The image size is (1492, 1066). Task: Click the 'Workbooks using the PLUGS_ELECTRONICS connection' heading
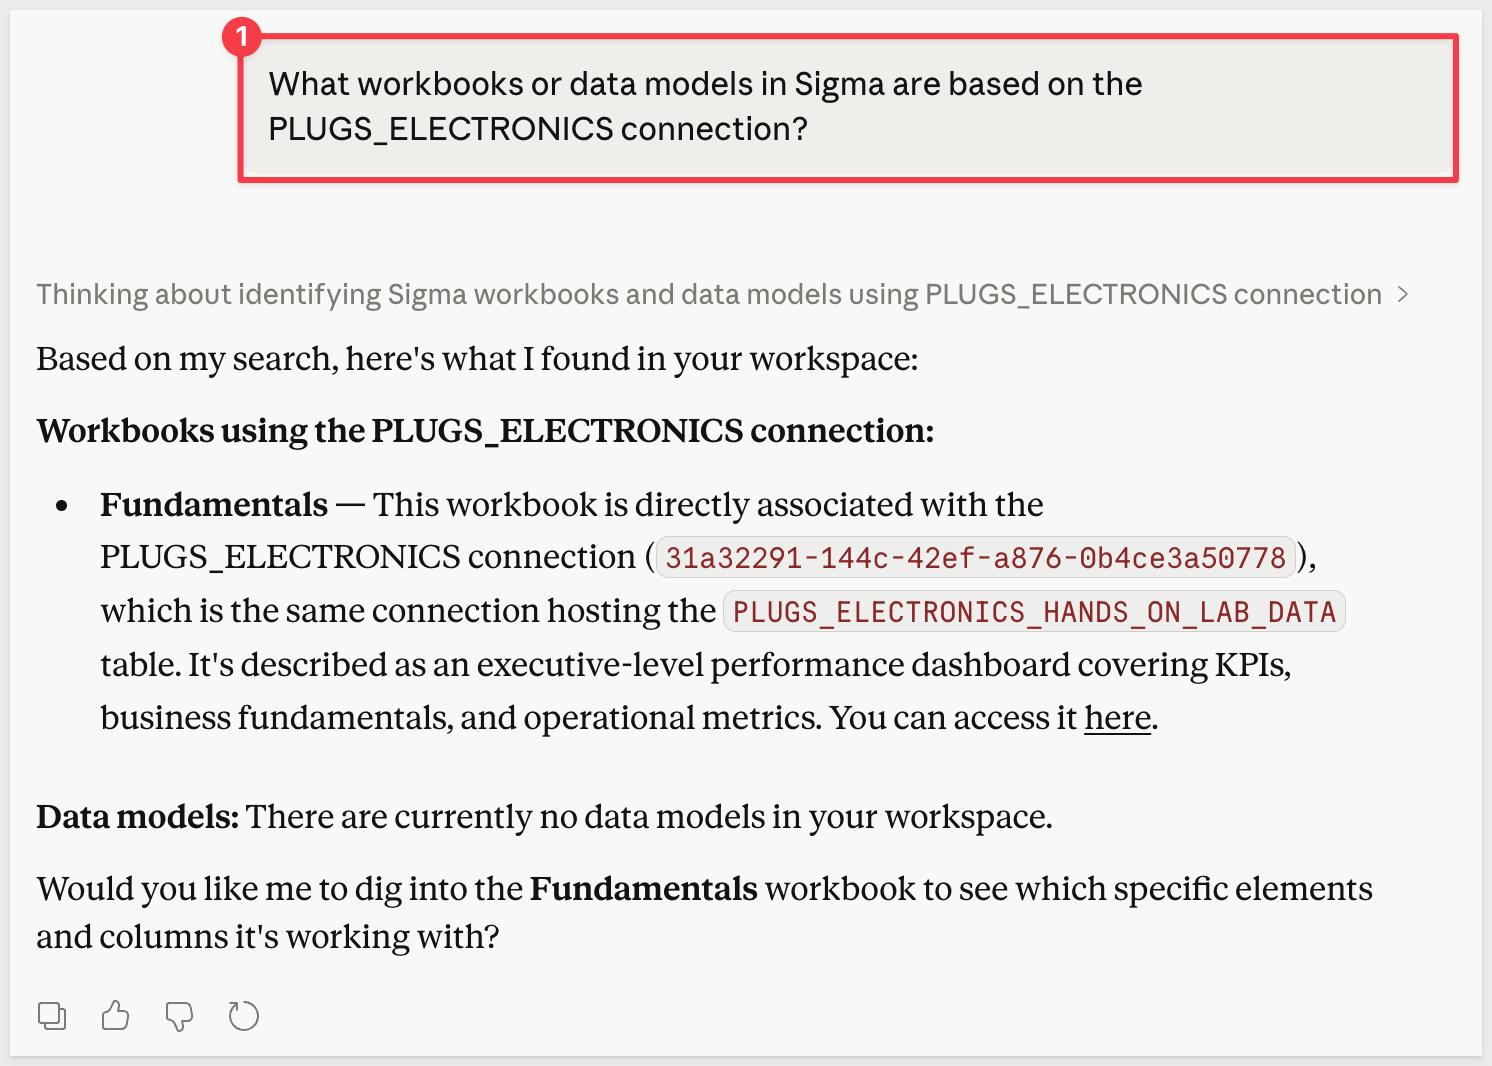pyautogui.click(x=485, y=431)
